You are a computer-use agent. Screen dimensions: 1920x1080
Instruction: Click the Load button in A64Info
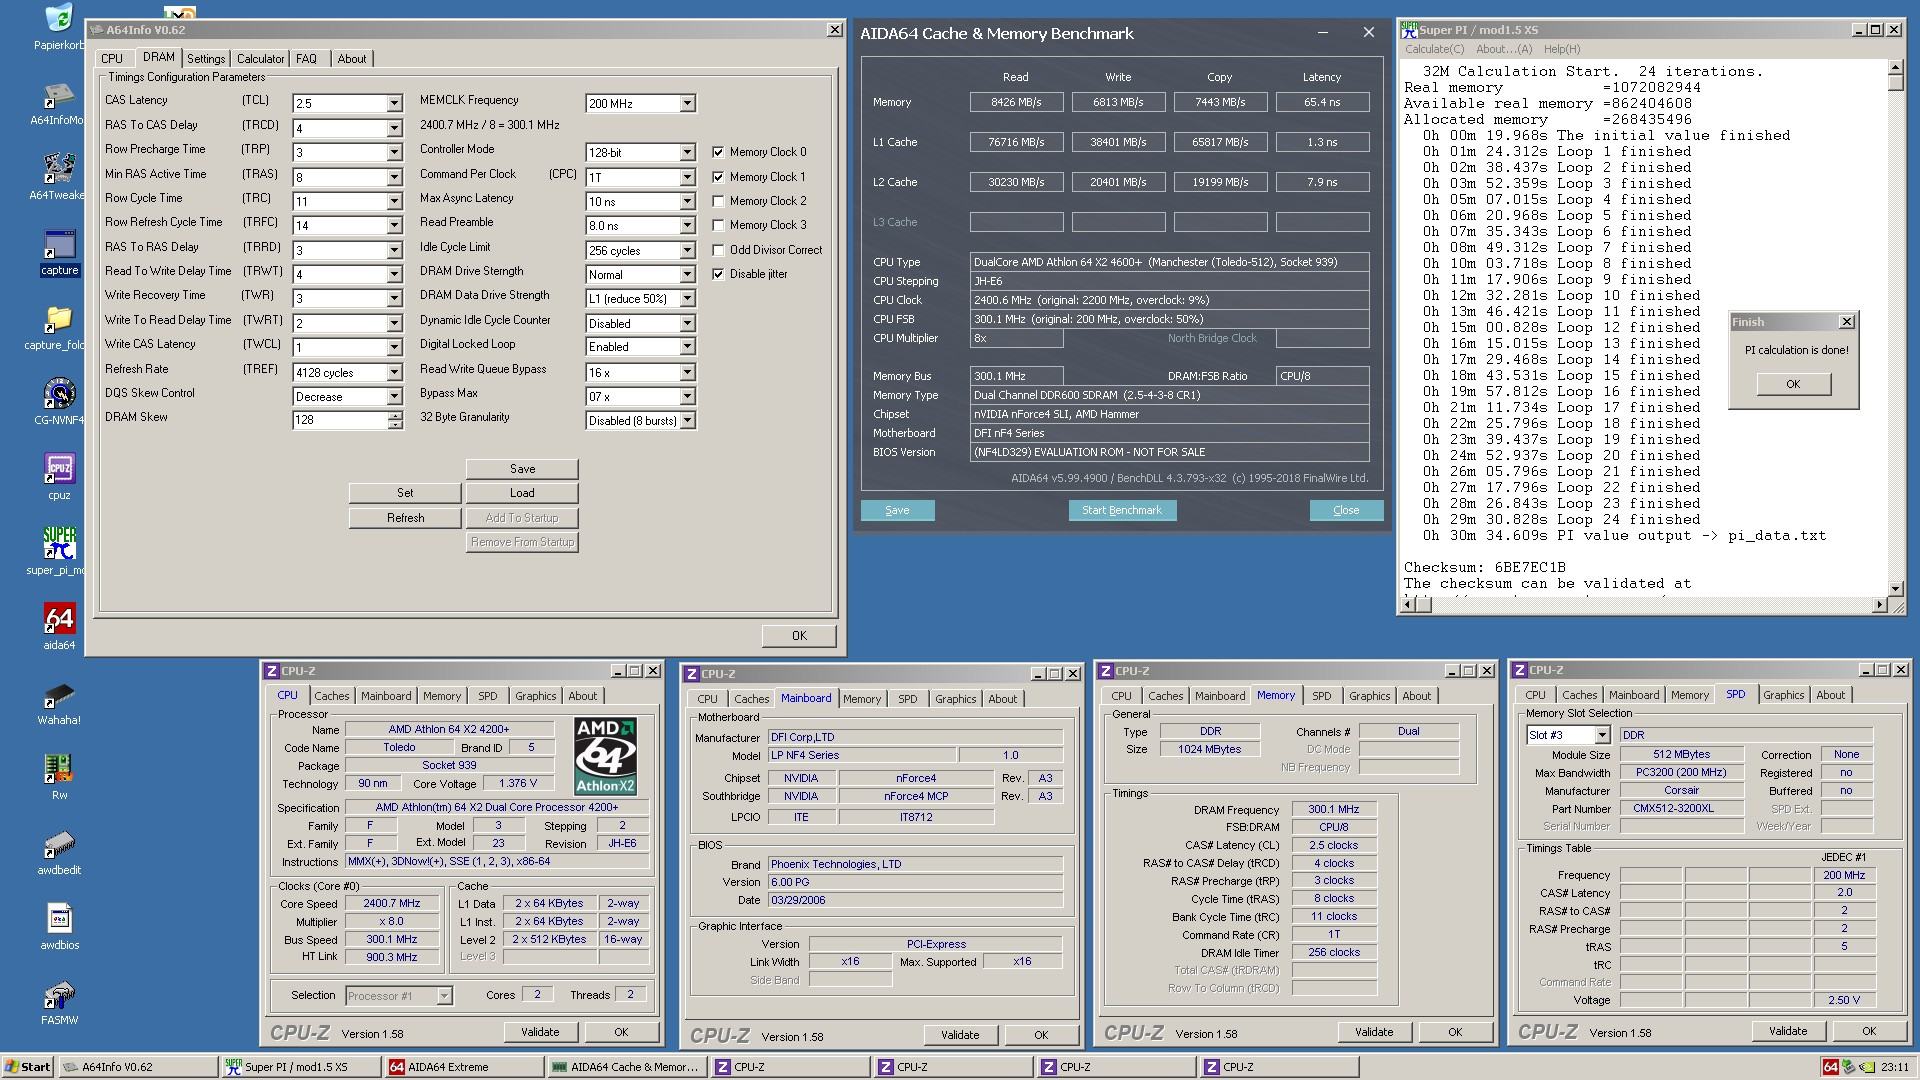pyautogui.click(x=522, y=493)
